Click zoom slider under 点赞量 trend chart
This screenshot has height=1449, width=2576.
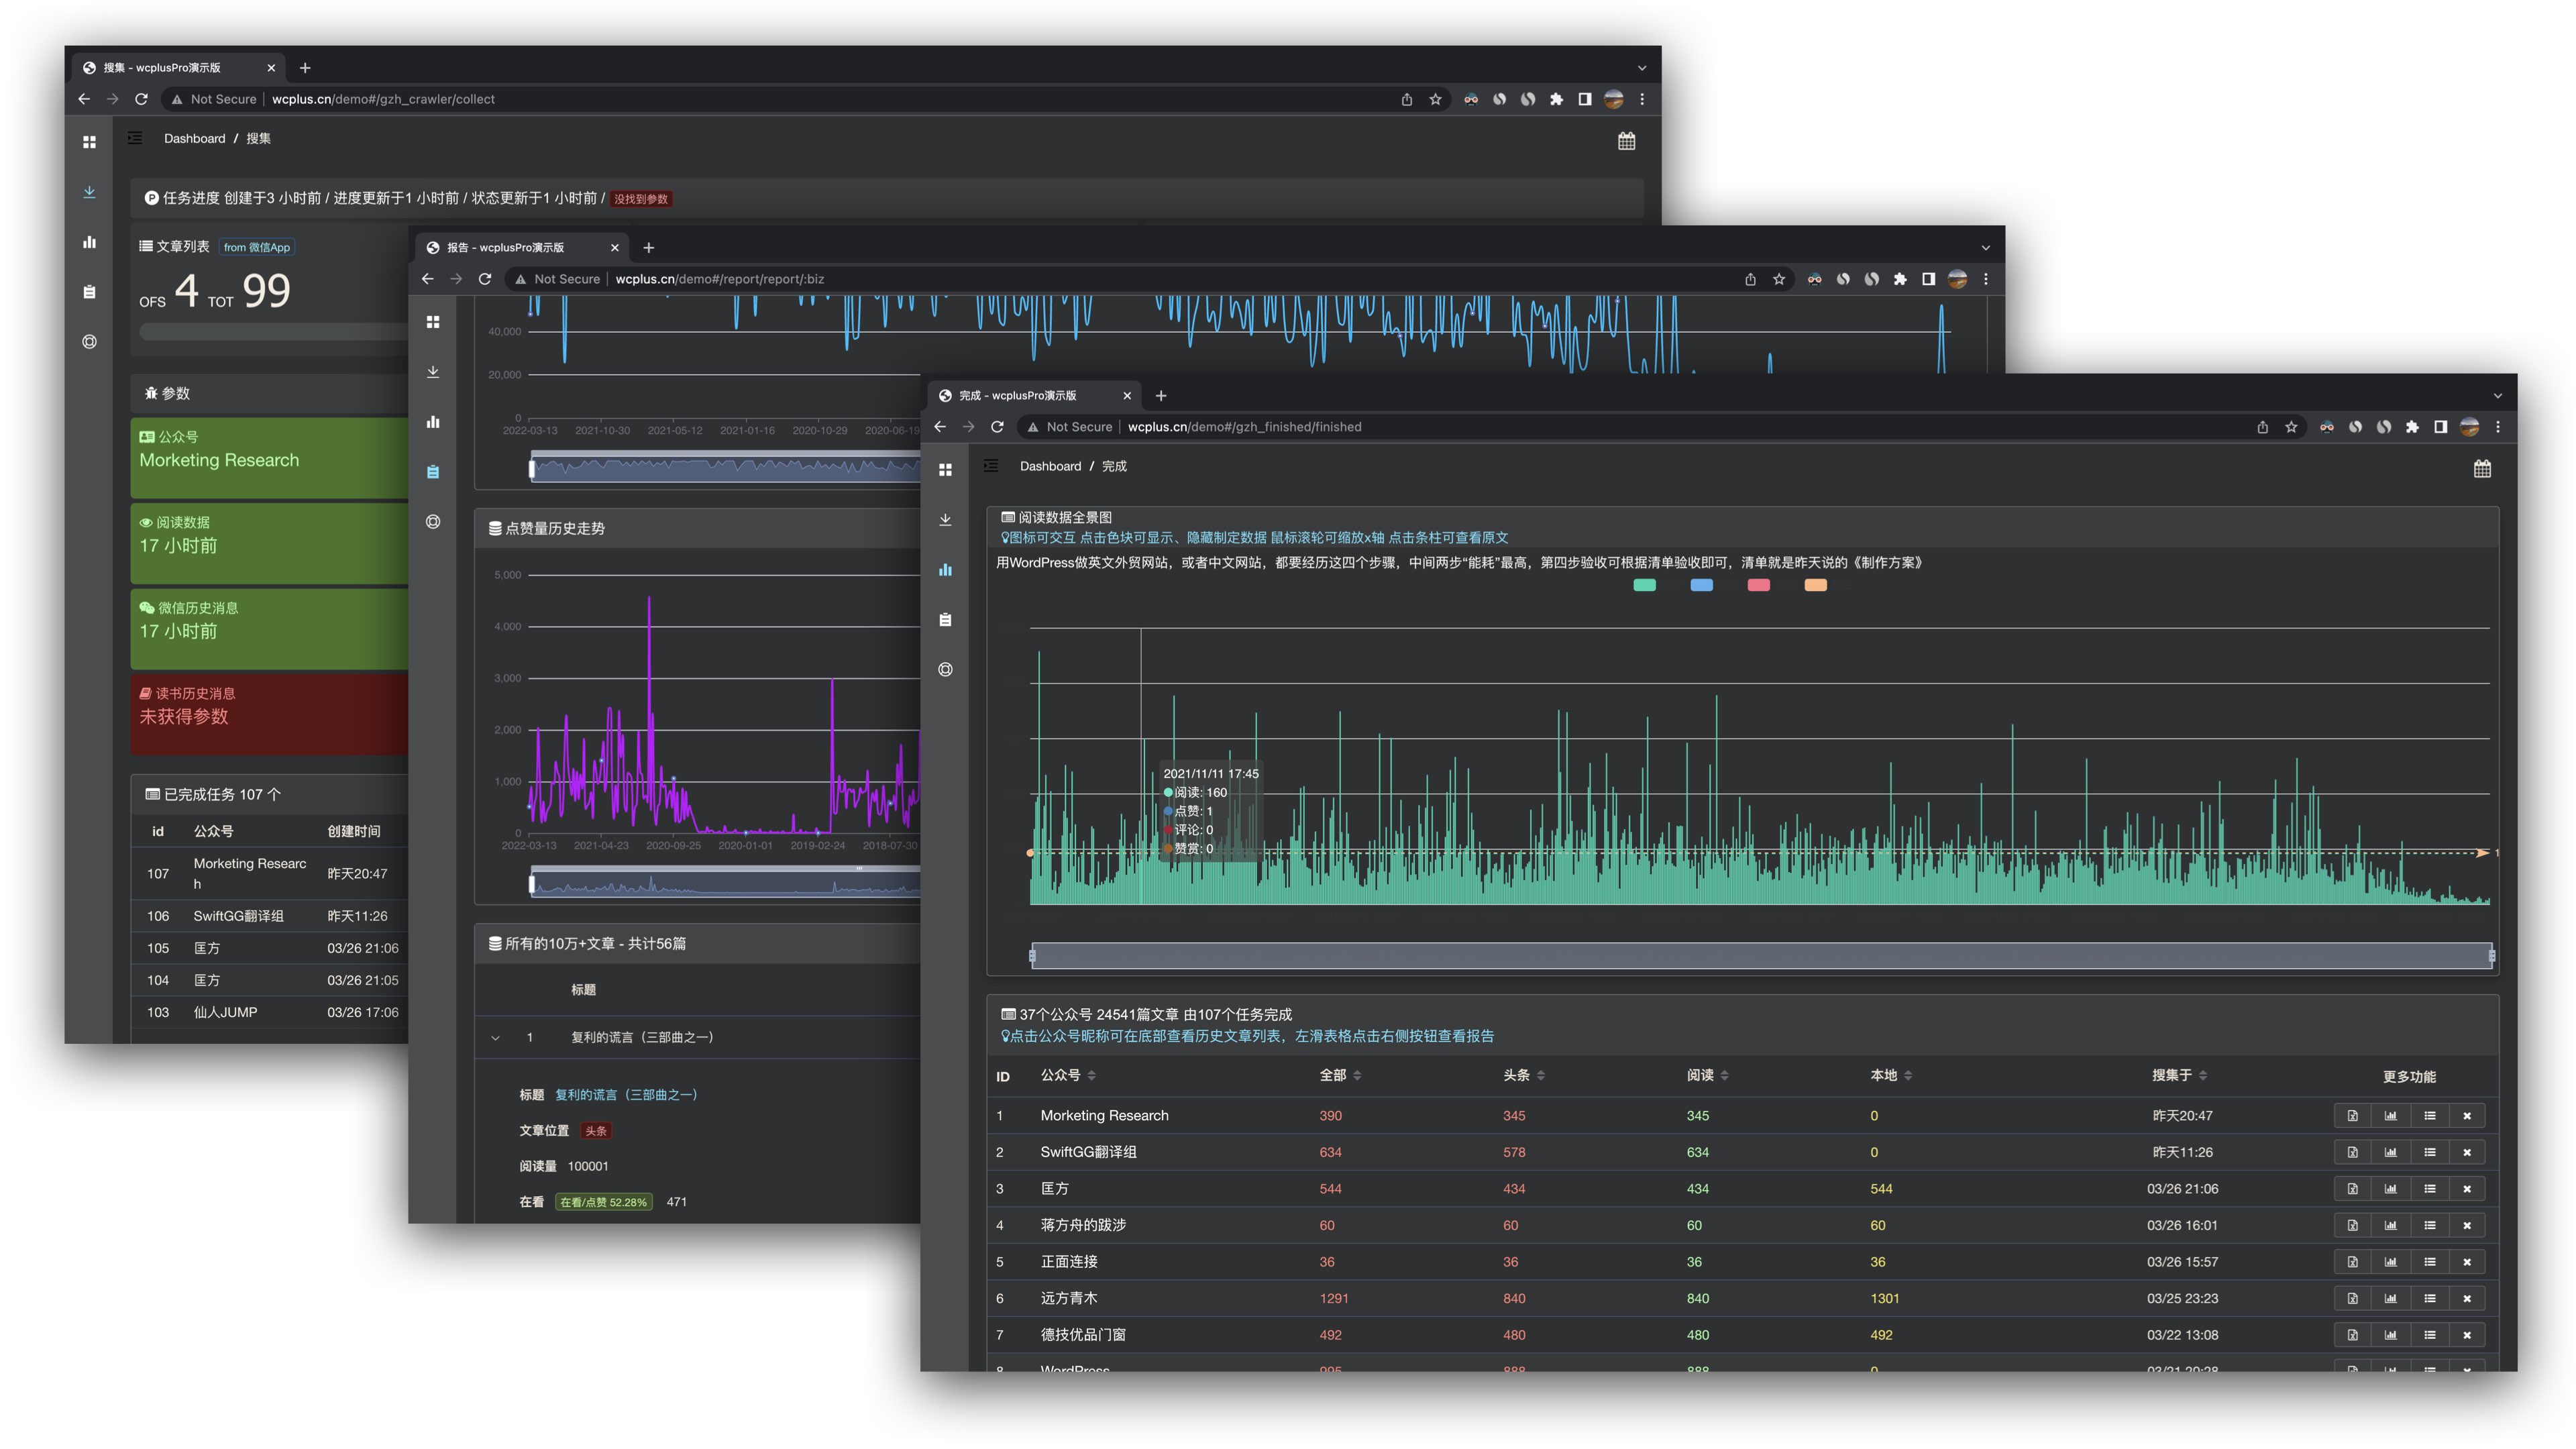point(726,884)
